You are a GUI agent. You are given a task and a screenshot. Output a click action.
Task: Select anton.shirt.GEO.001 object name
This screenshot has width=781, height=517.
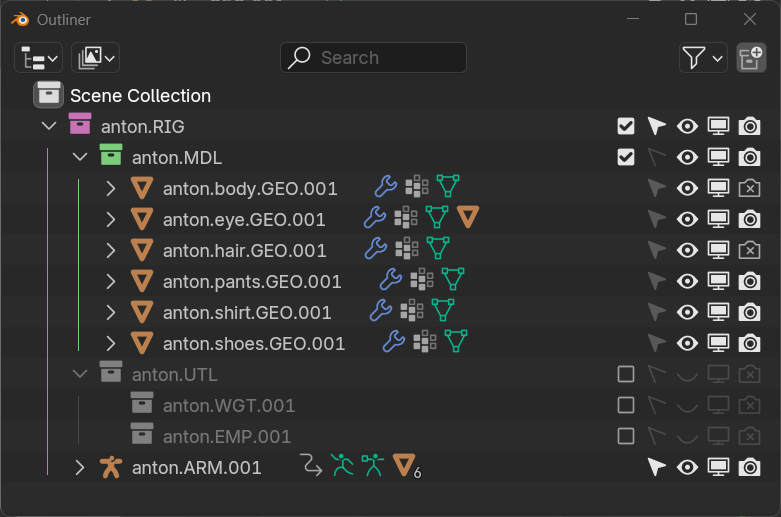pyautogui.click(x=247, y=313)
